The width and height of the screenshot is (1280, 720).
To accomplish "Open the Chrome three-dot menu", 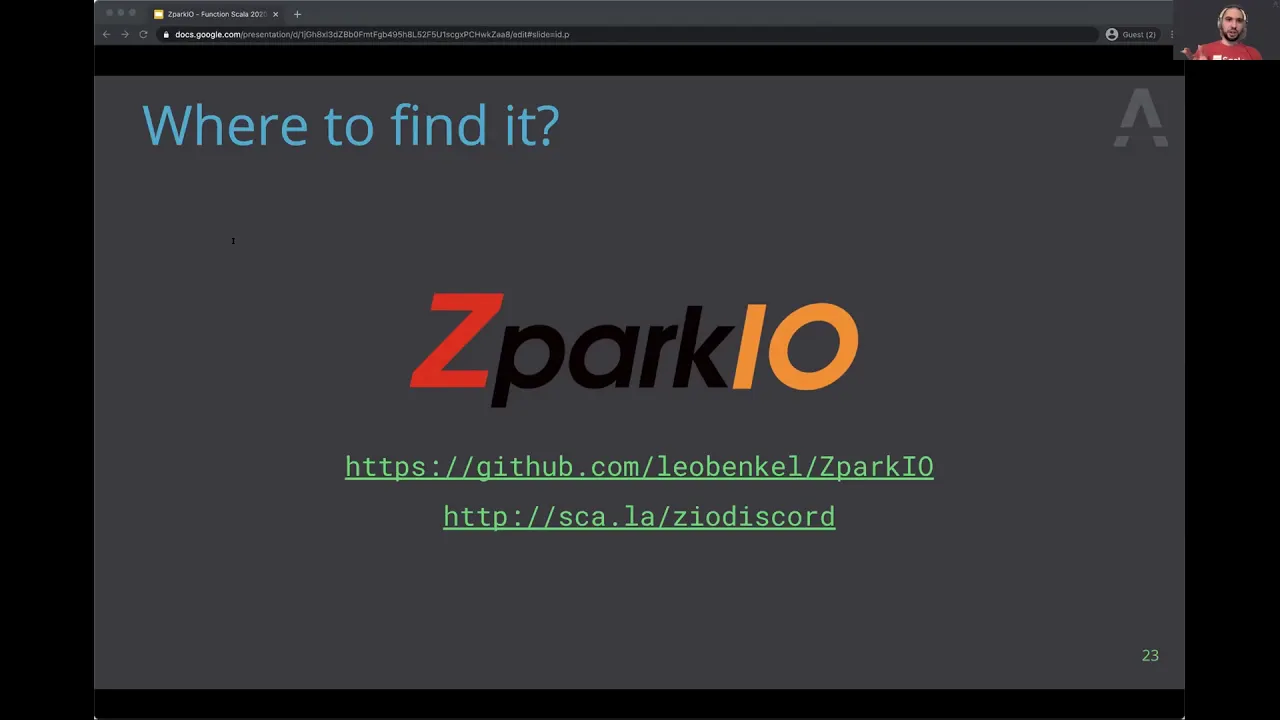I will click(x=1171, y=34).
